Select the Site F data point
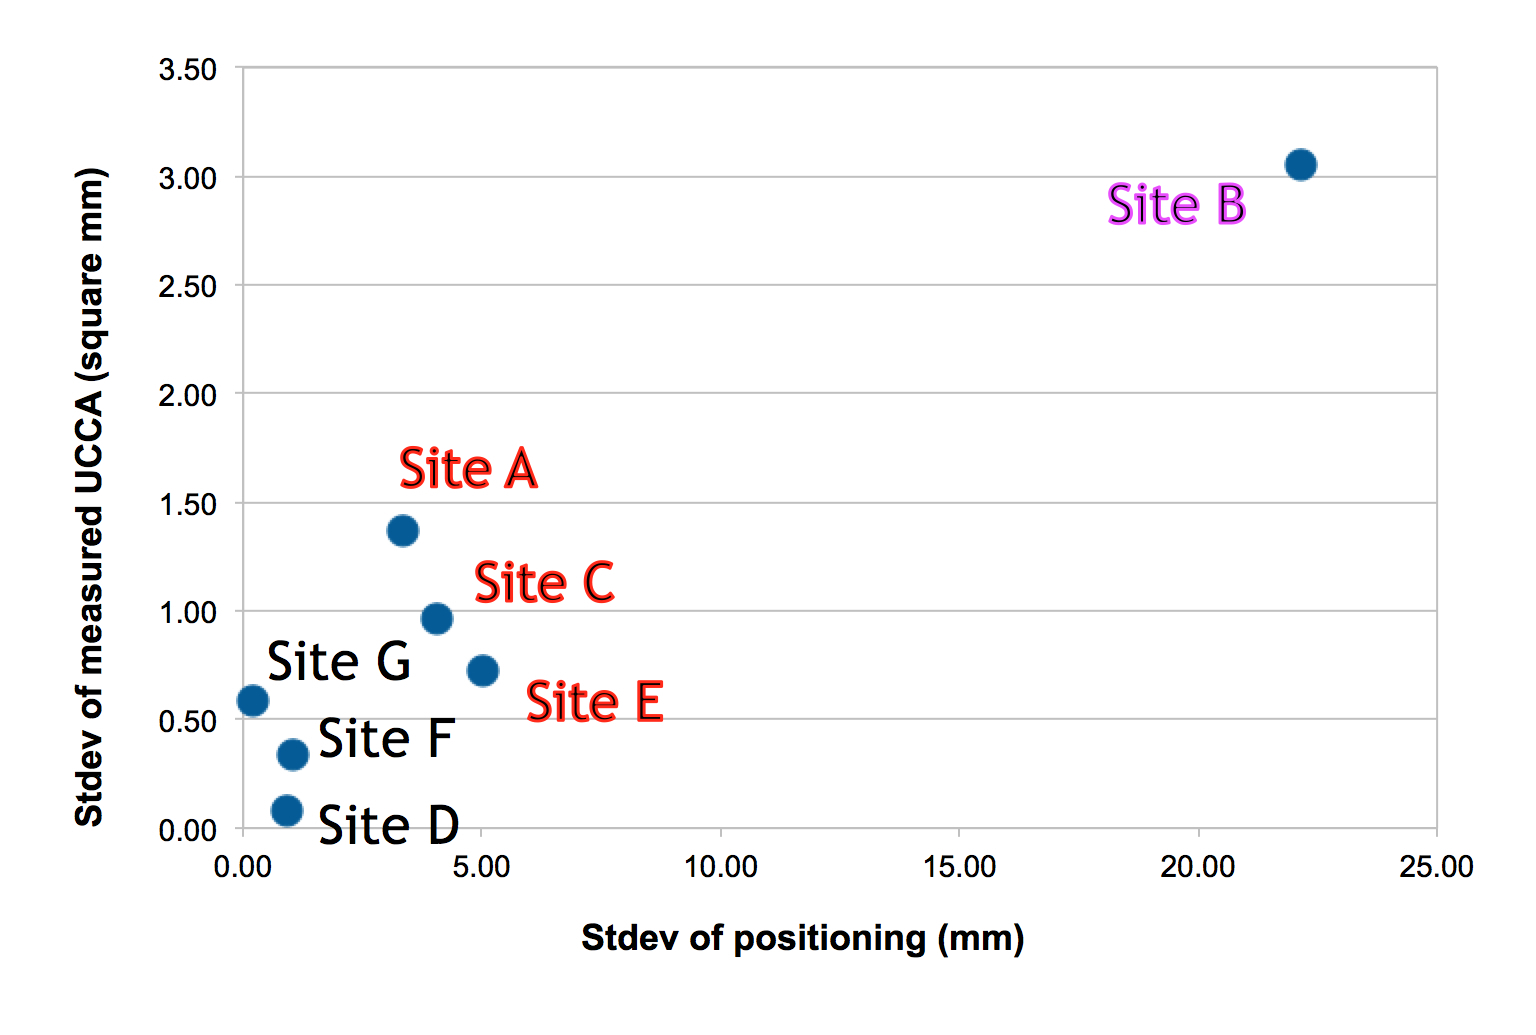Screen dimensions: 1536x1035 click(292, 754)
